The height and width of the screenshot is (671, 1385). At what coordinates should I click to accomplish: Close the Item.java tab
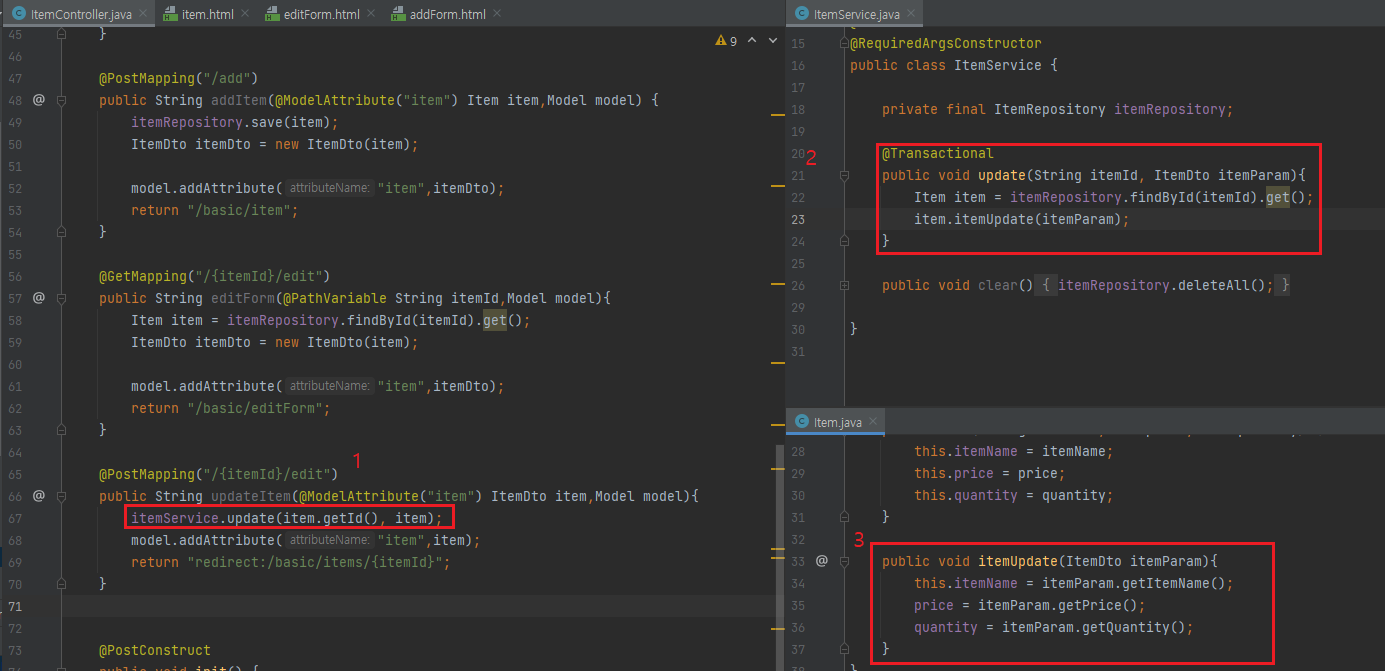tap(873, 422)
